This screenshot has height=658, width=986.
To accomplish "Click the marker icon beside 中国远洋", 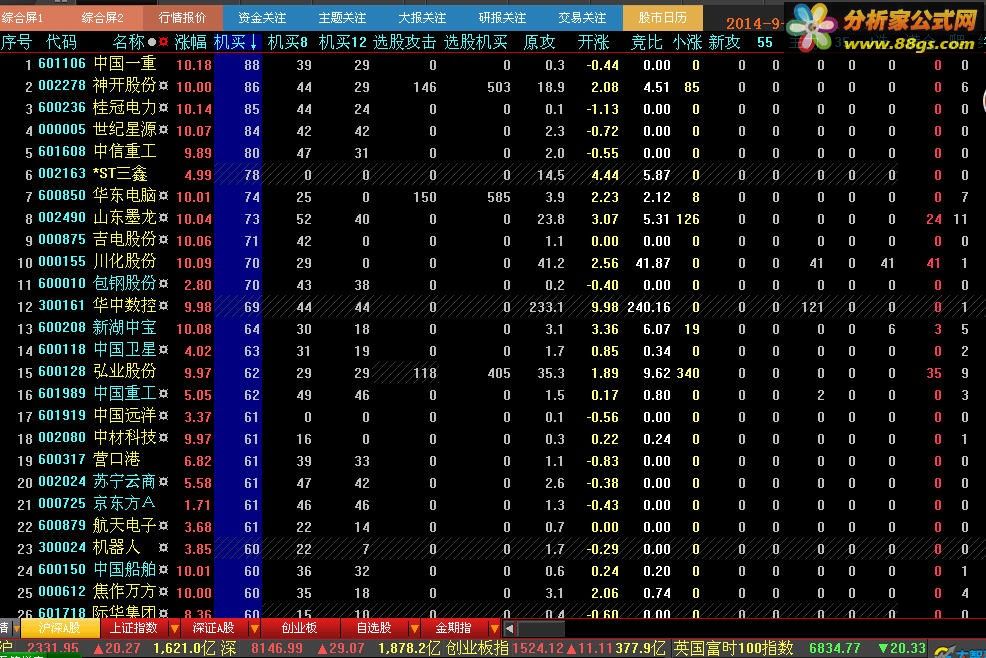I will point(163,416).
